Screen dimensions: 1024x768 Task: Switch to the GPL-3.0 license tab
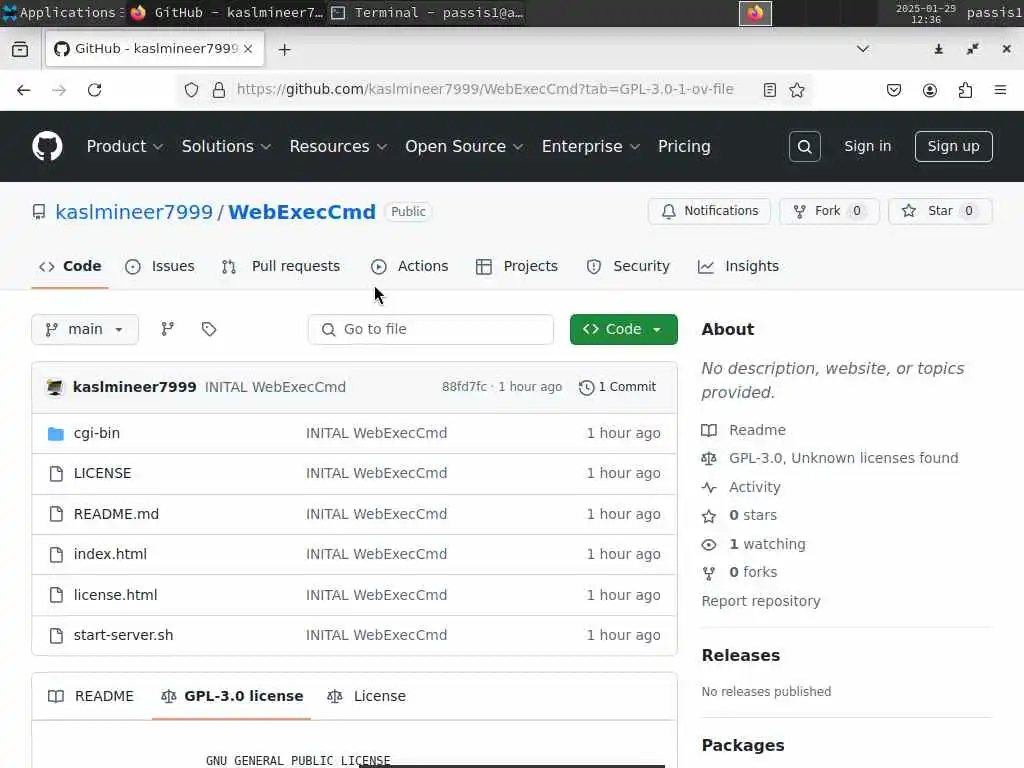tap(232, 696)
